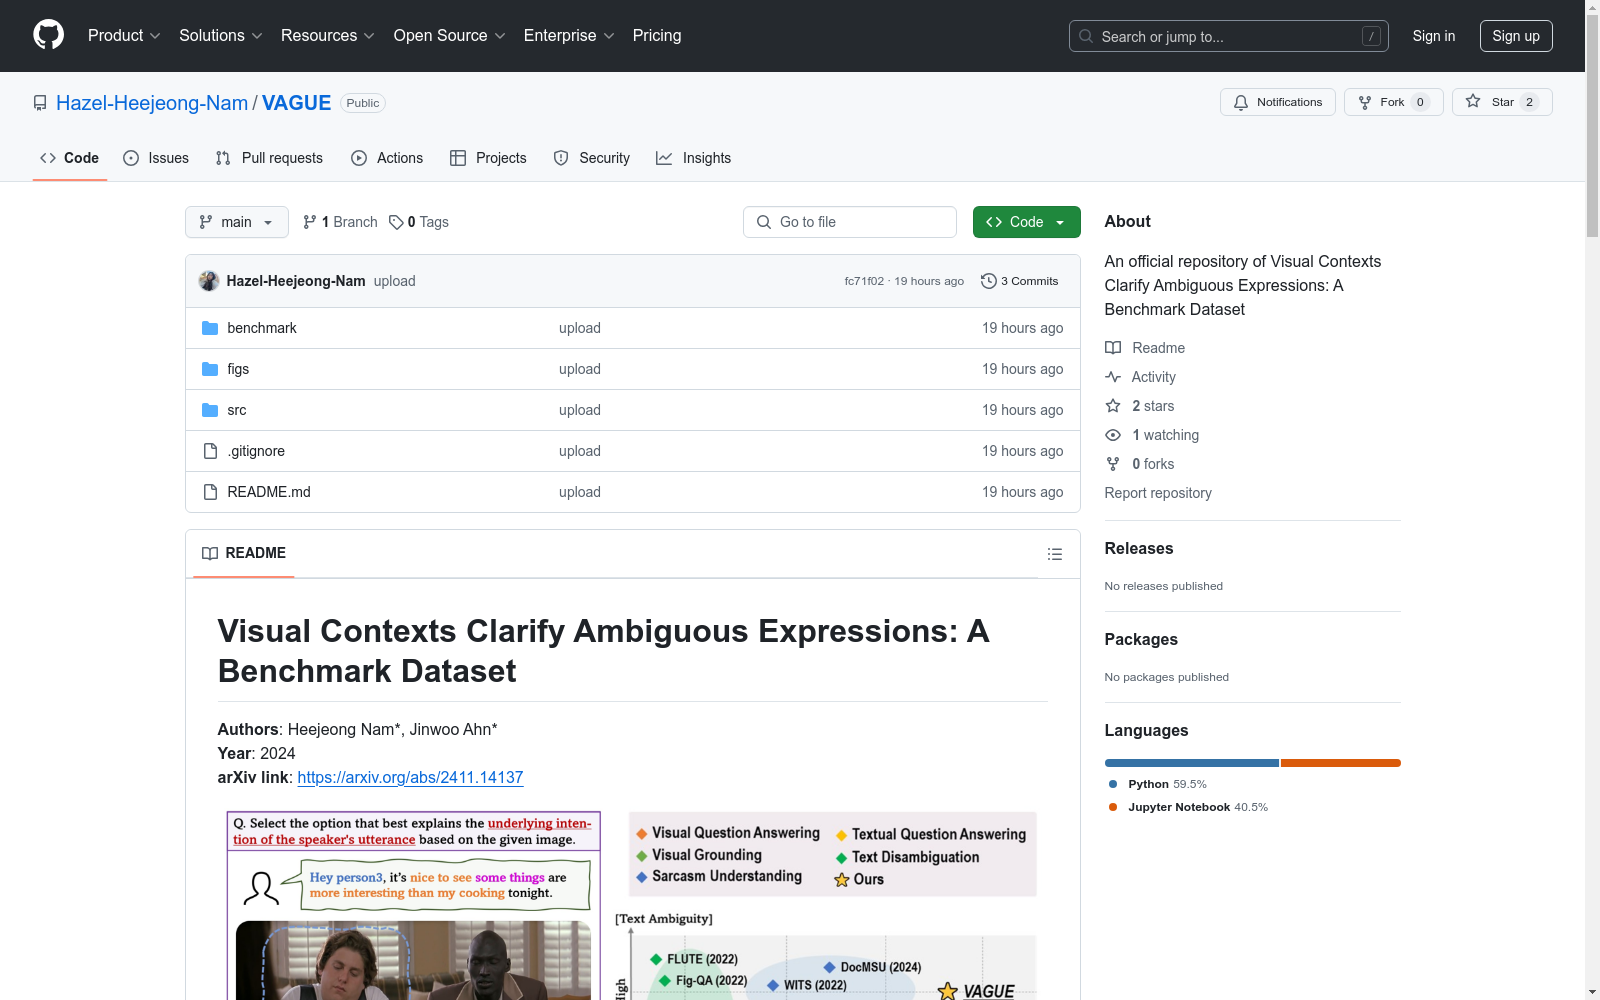Viewport: 1600px width, 1000px height.
Task: Open commit hash fc71f02
Action: [x=864, y=281]
